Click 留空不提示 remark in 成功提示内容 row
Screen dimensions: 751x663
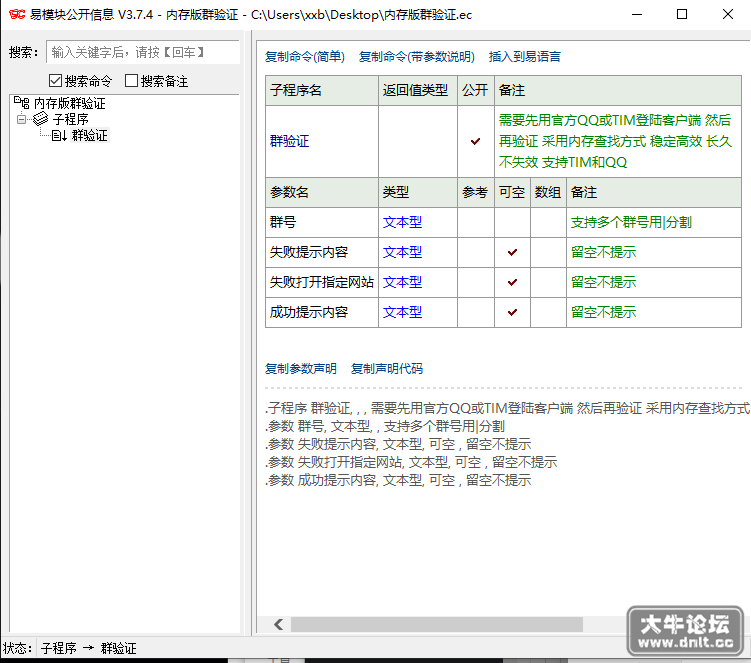tap(603, 312)
